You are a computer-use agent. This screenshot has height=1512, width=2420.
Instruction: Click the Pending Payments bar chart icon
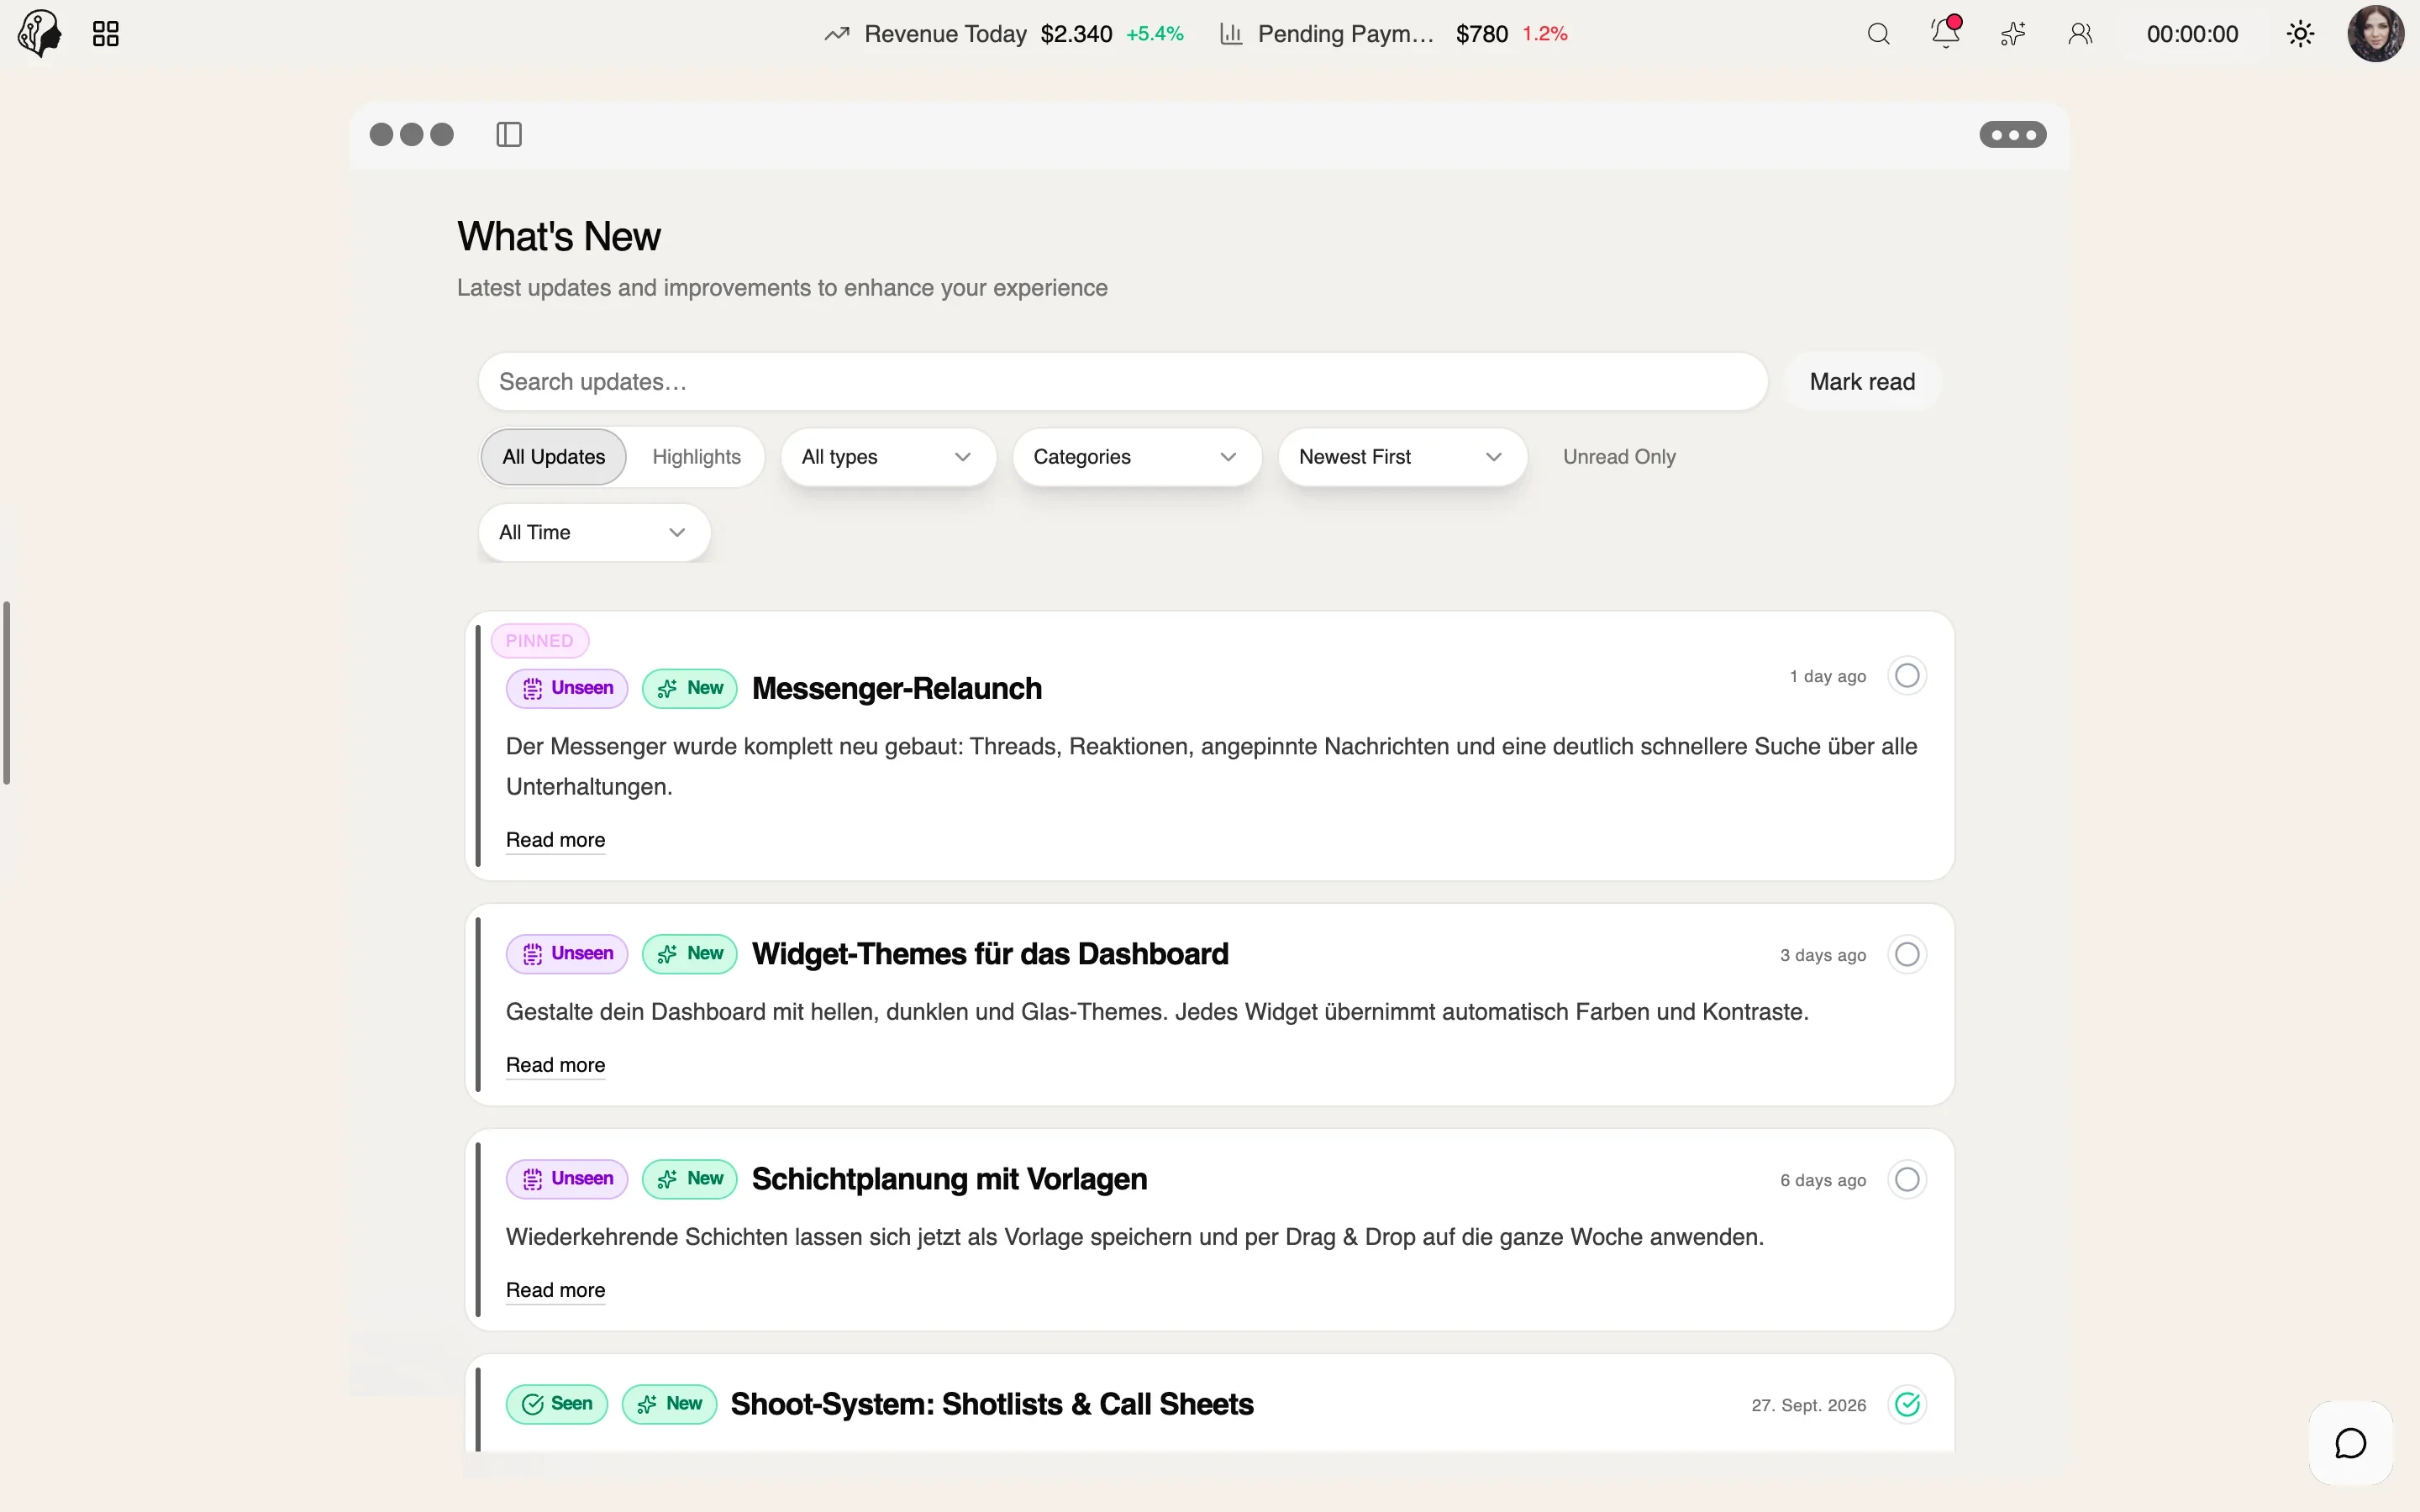[x=1231, y=34]
